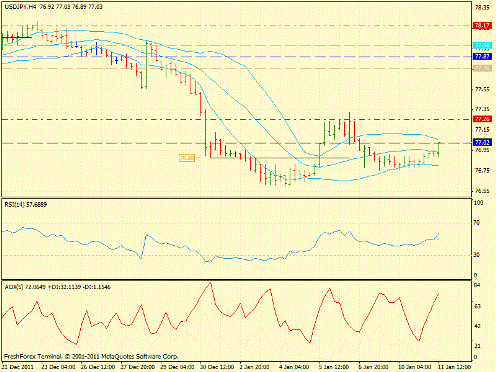Click the ADX scale value 42
496x372 pixels.
click(x=477, y=326)
